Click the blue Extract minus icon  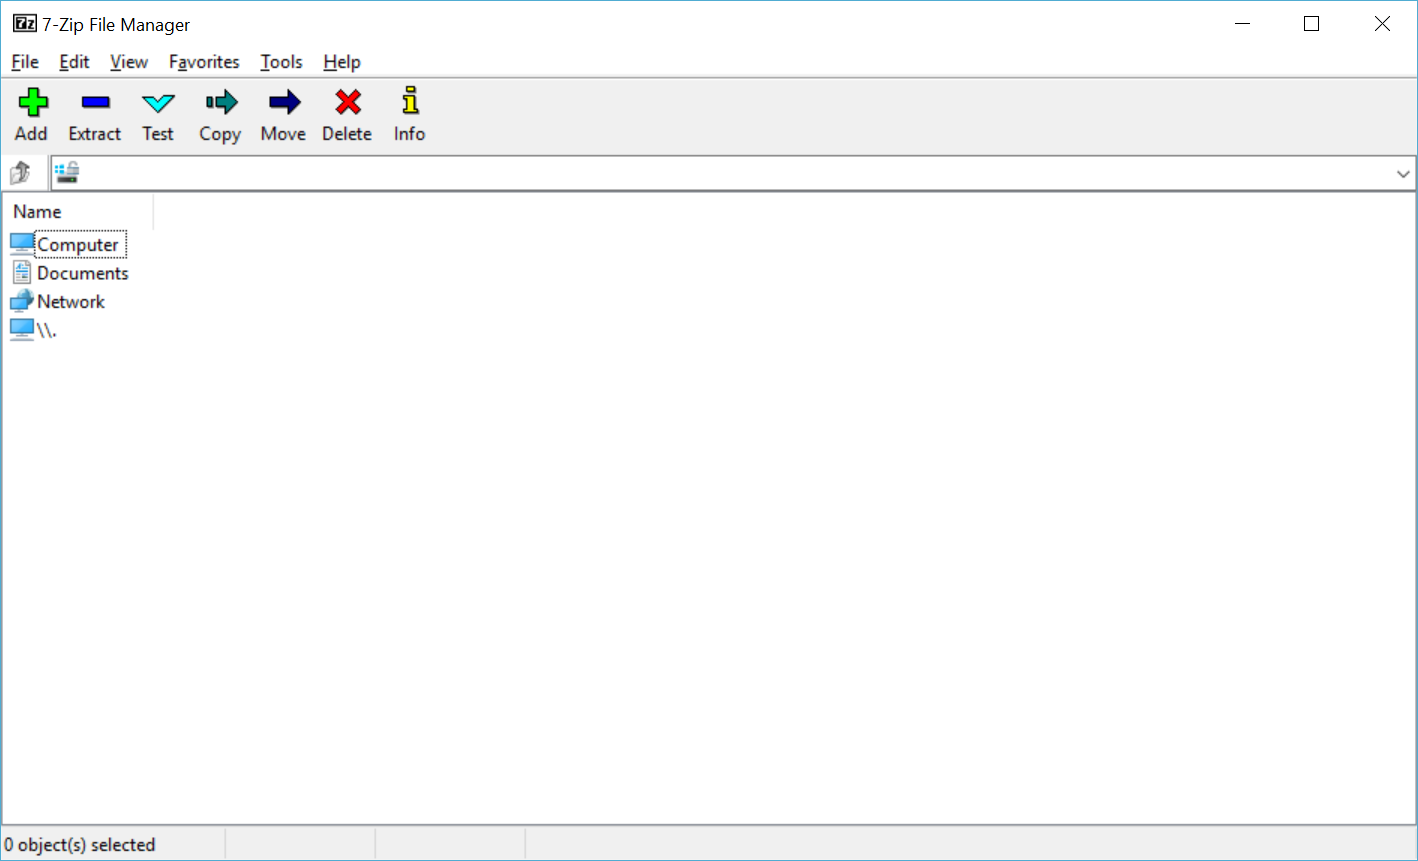[x=95, y=102]
